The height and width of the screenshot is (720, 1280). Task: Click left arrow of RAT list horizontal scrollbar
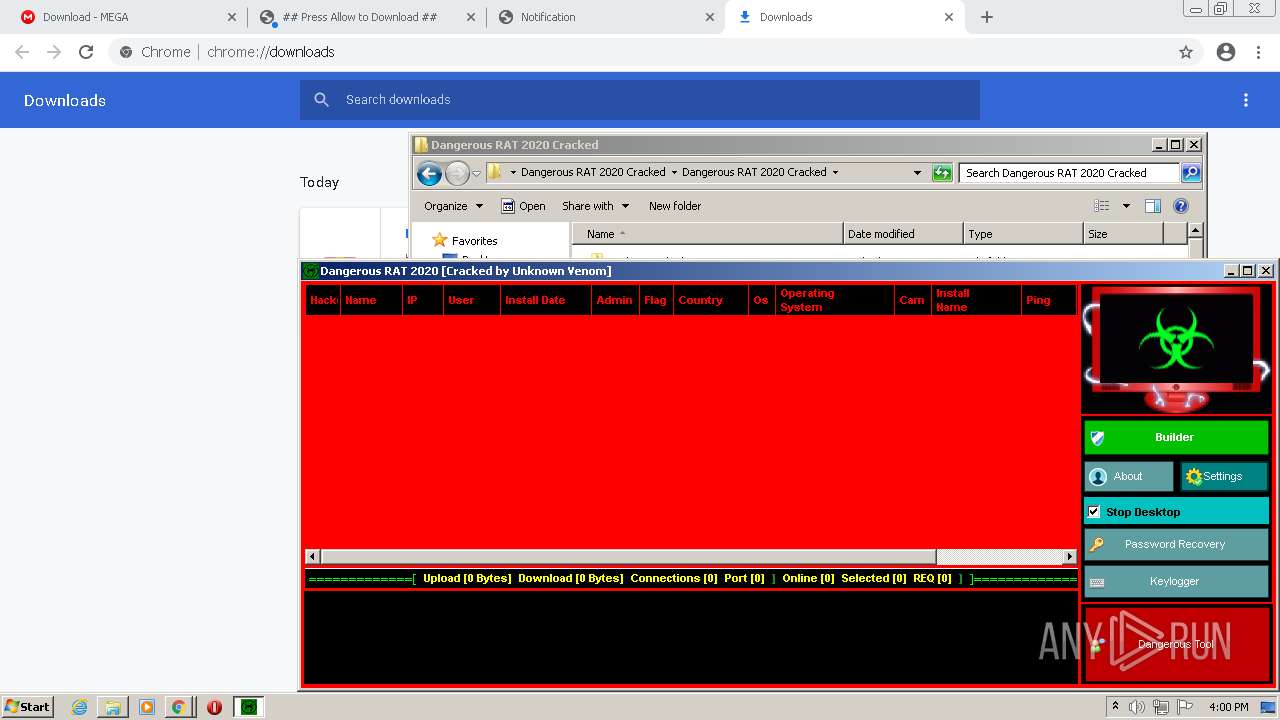pos(313,557)
